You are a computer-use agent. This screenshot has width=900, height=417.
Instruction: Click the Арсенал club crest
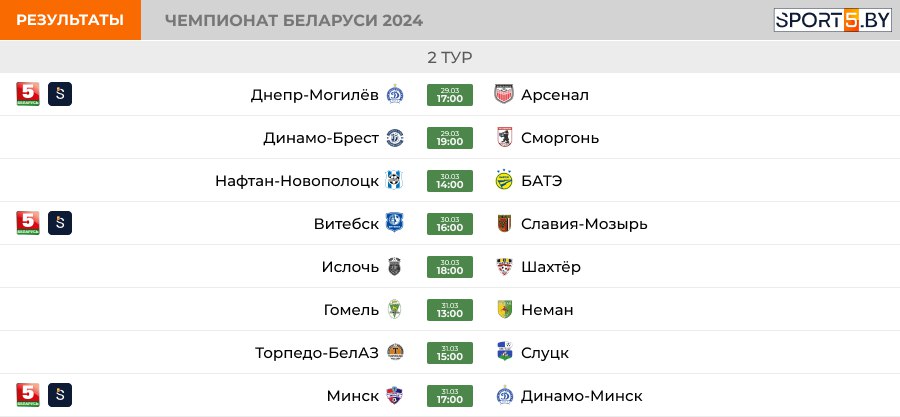(504, 94)
